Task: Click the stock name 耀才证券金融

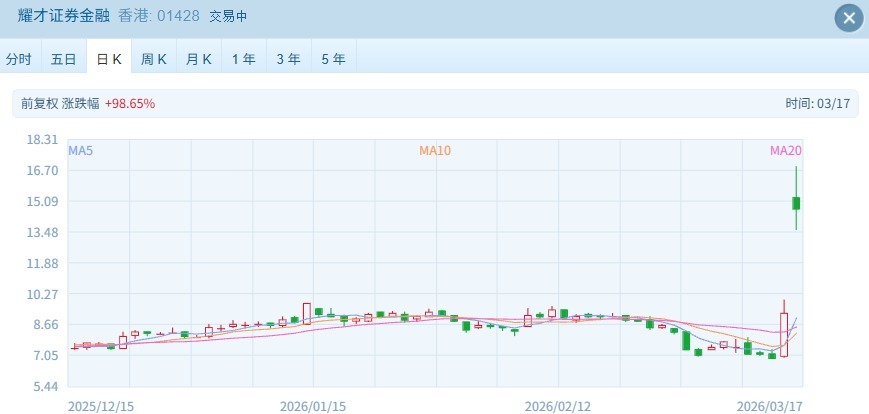Action: click(64, 17)
